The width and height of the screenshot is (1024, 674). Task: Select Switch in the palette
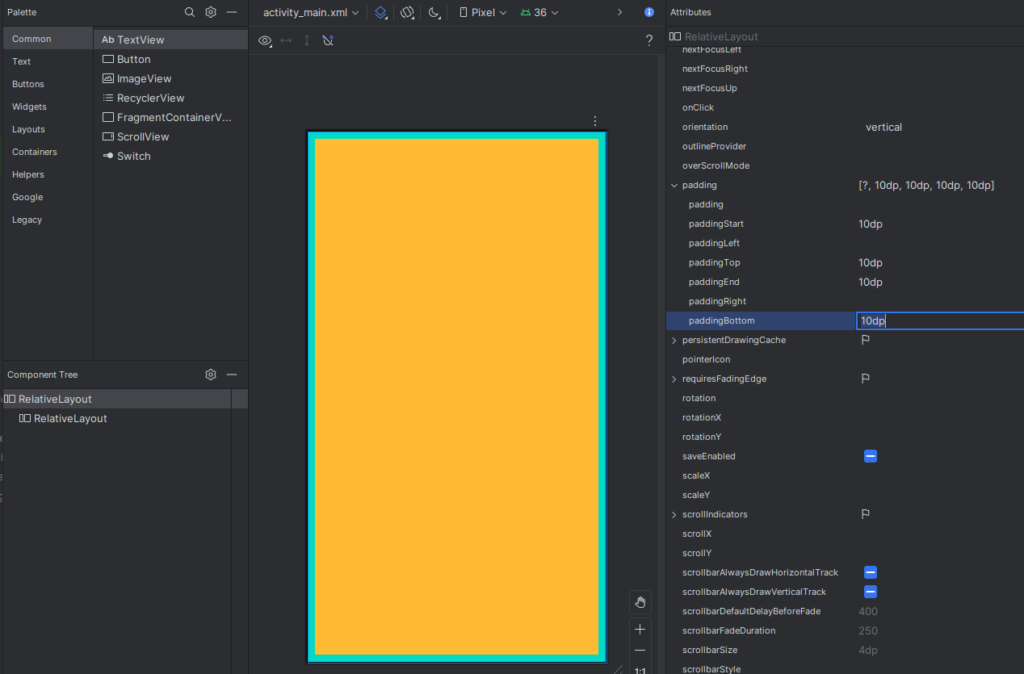[170, 156]
